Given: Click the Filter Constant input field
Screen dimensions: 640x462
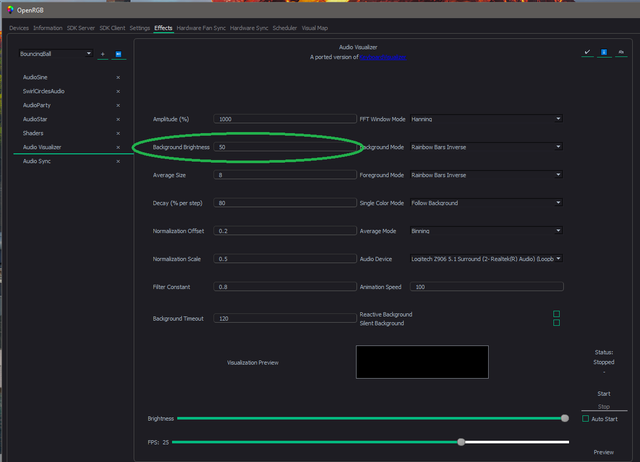Looking at the screenshot, I should point(285,287).
